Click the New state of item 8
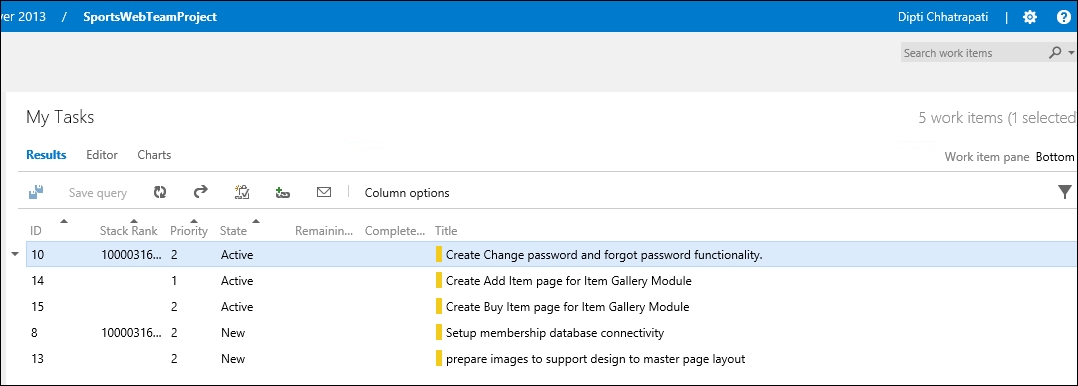 coord(233,333)
